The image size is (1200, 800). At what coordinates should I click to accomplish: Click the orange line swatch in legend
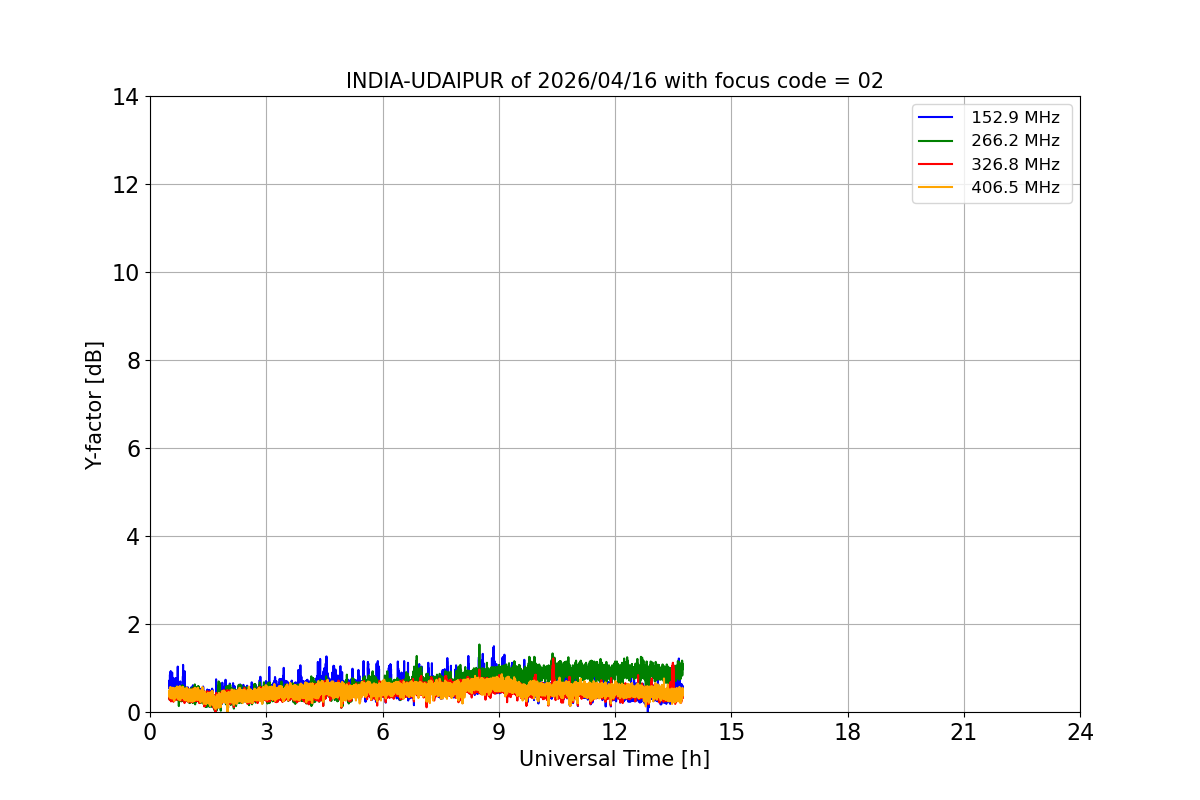pyautogui.click(x=937, y=187)
